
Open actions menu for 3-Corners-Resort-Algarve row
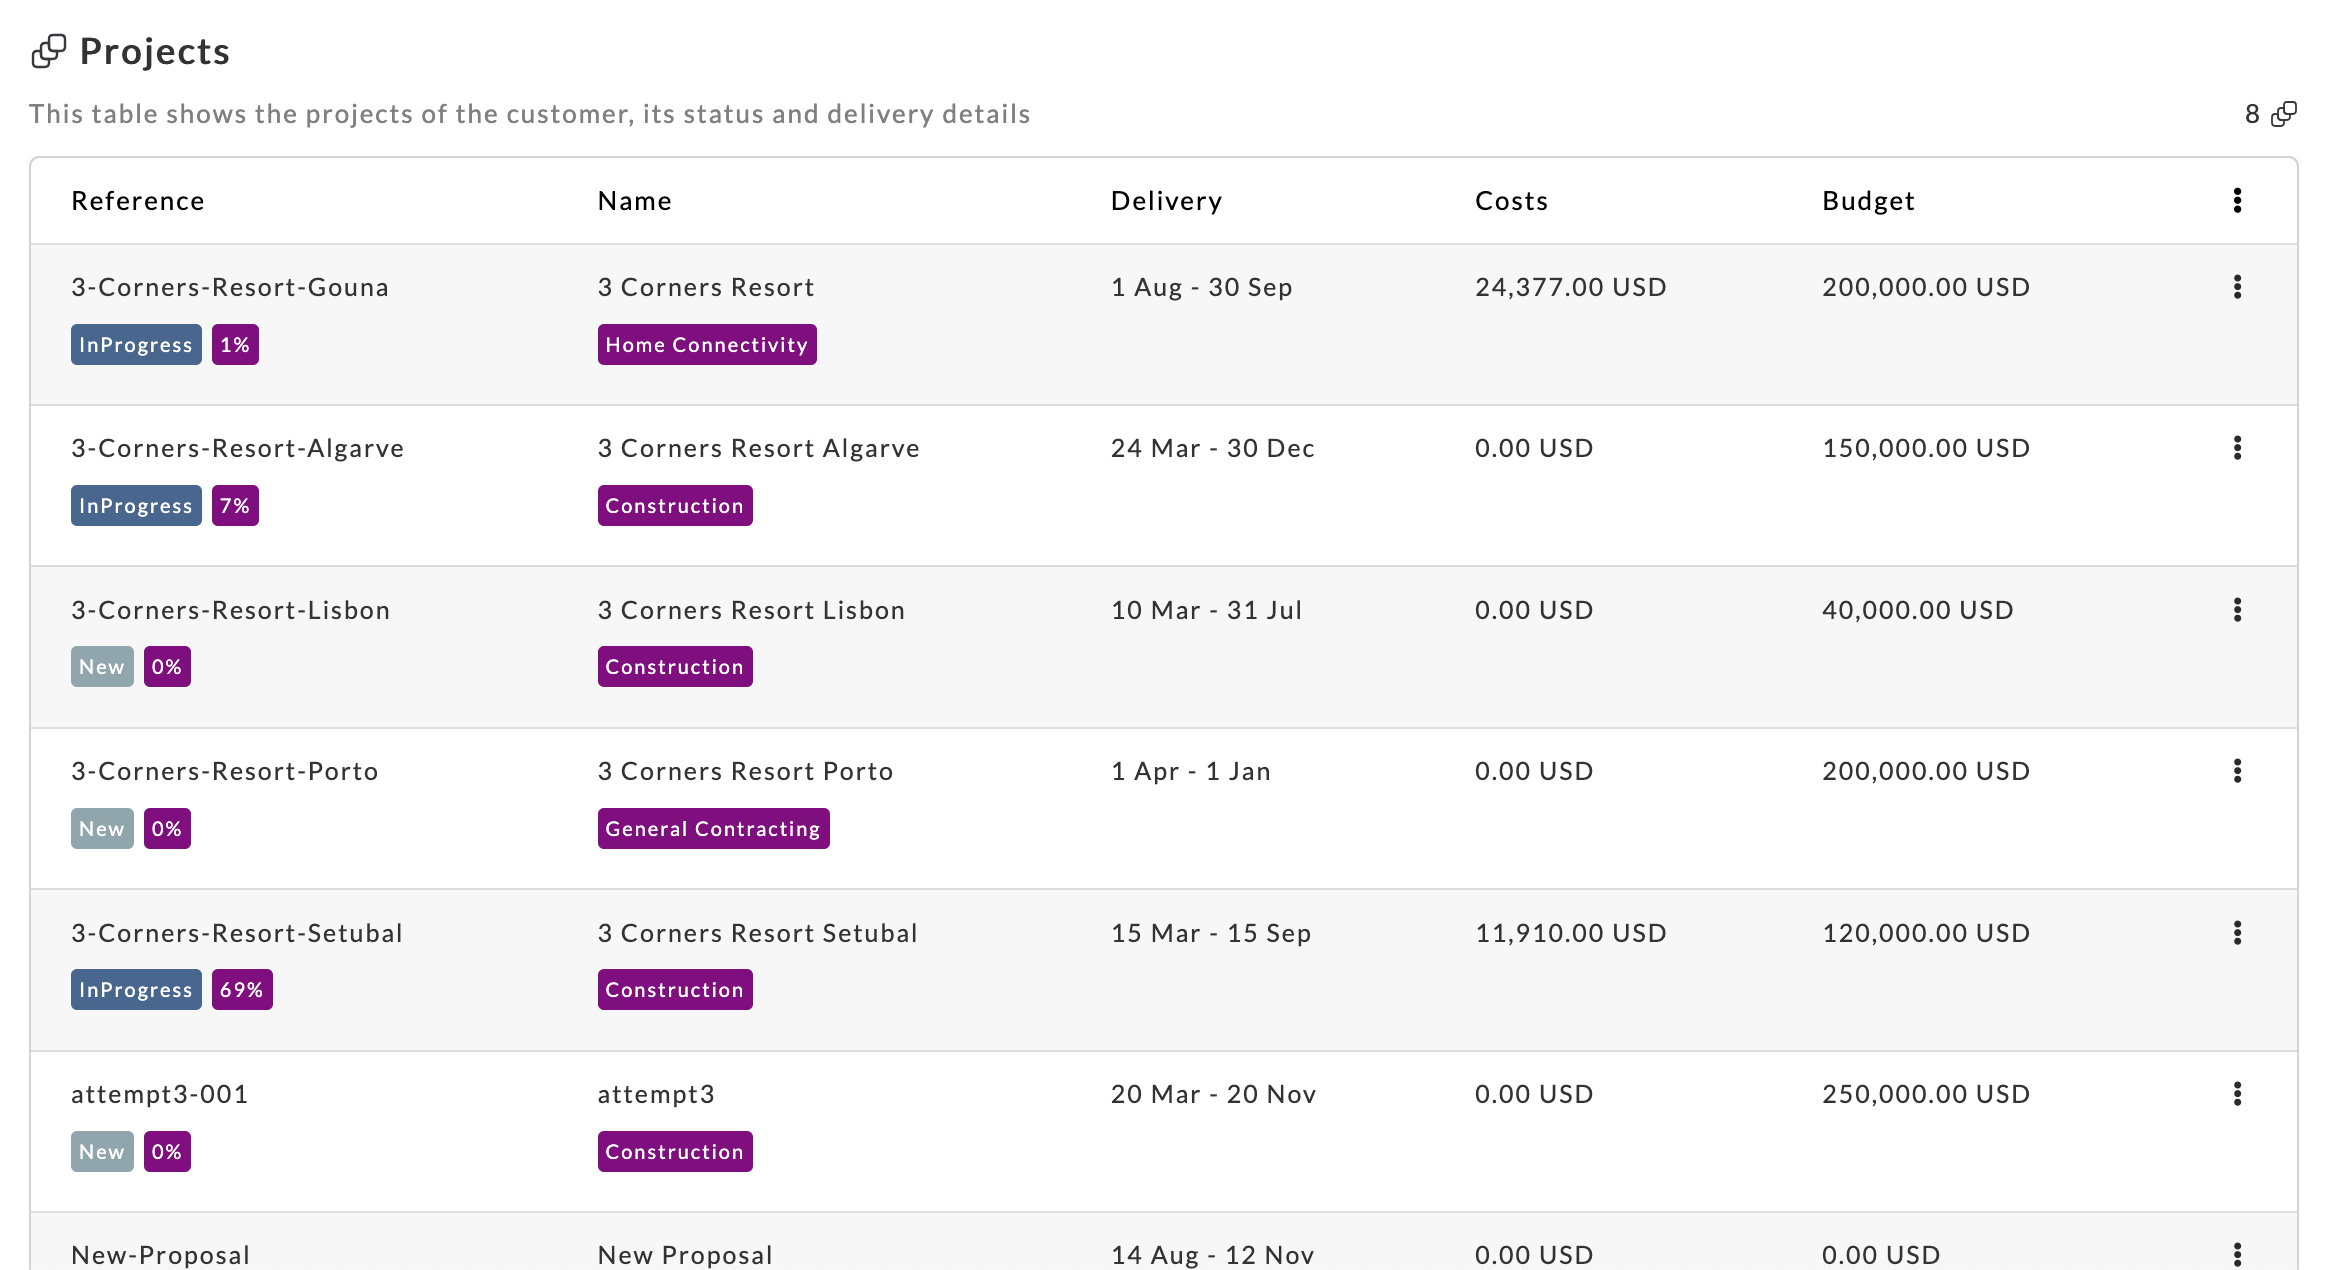pyautogui.click(x=2237, y=448)
